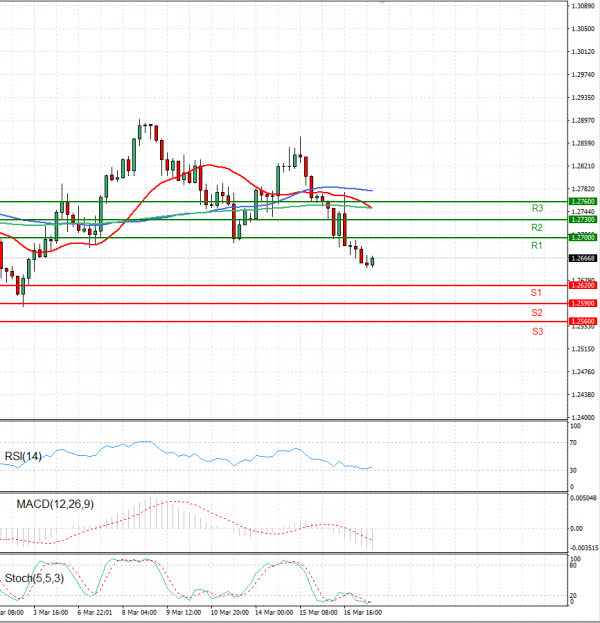Click the 1.28590 price axis value
Image resolution: width=600 pixels, height=623 pixels.
click(583, 143)
